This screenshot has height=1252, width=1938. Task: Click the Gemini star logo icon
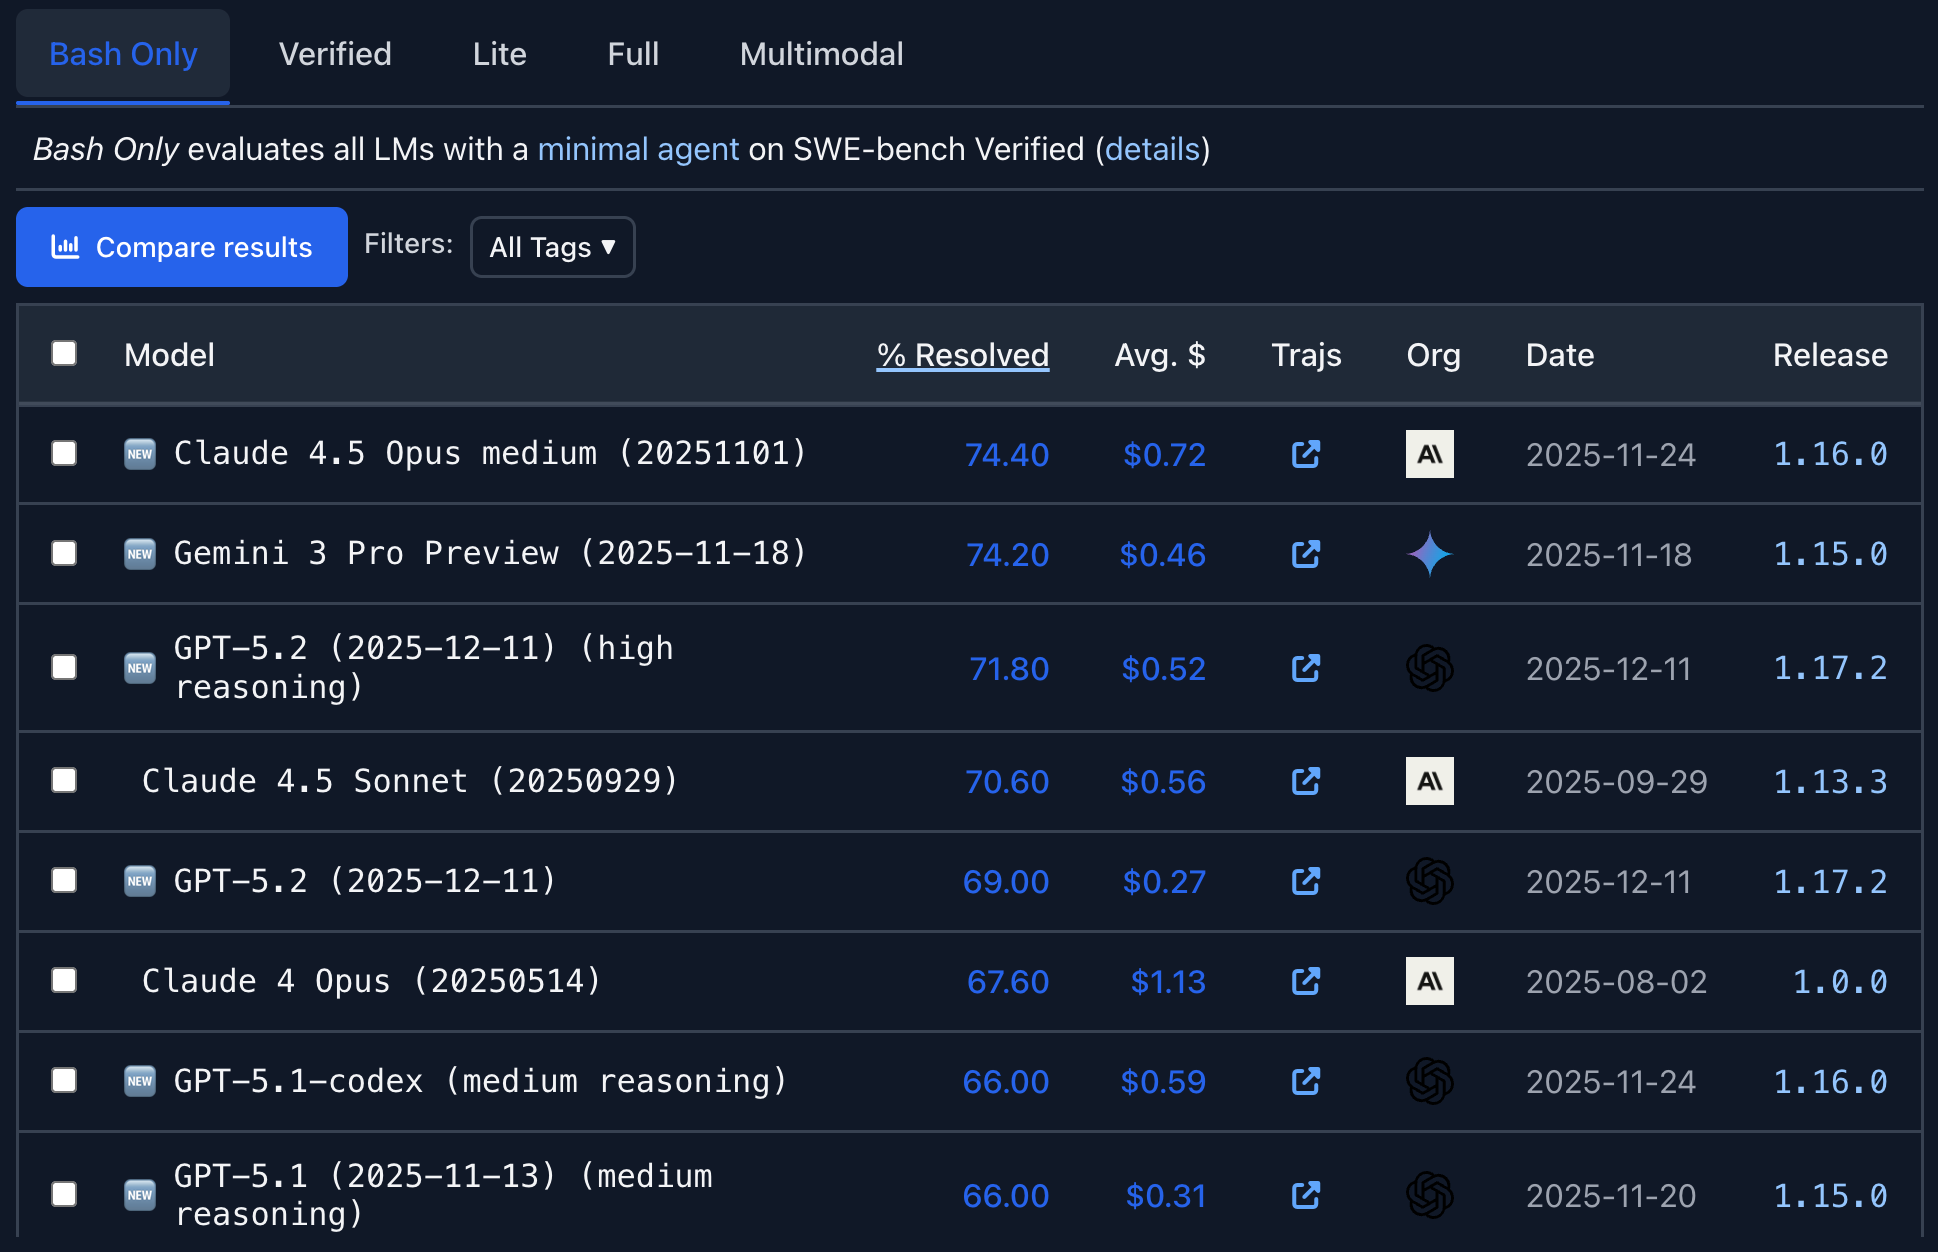(x=1429, y=554)
